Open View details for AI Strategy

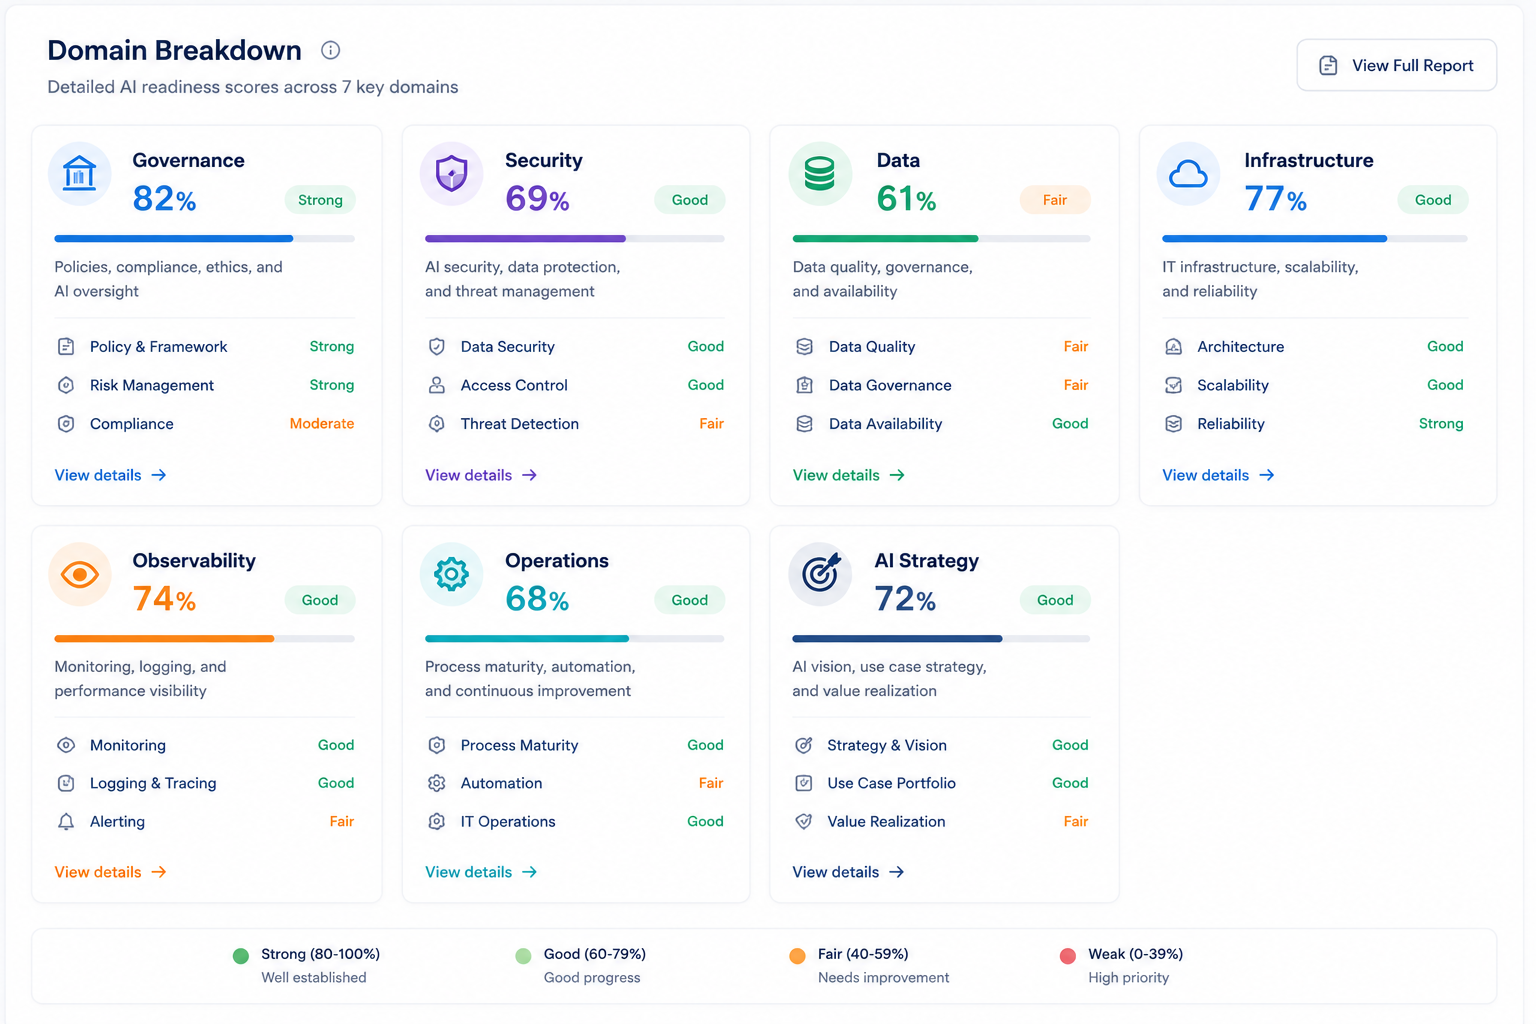[x=849, y=872]
